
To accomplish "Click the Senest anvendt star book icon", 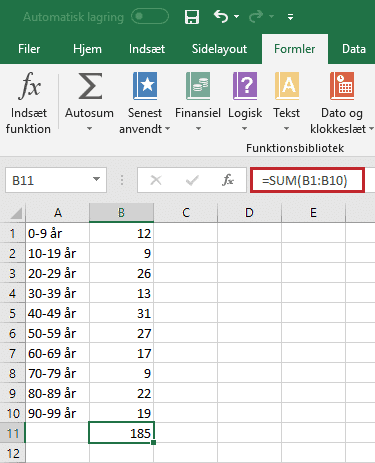I will [x=145, y=86].
